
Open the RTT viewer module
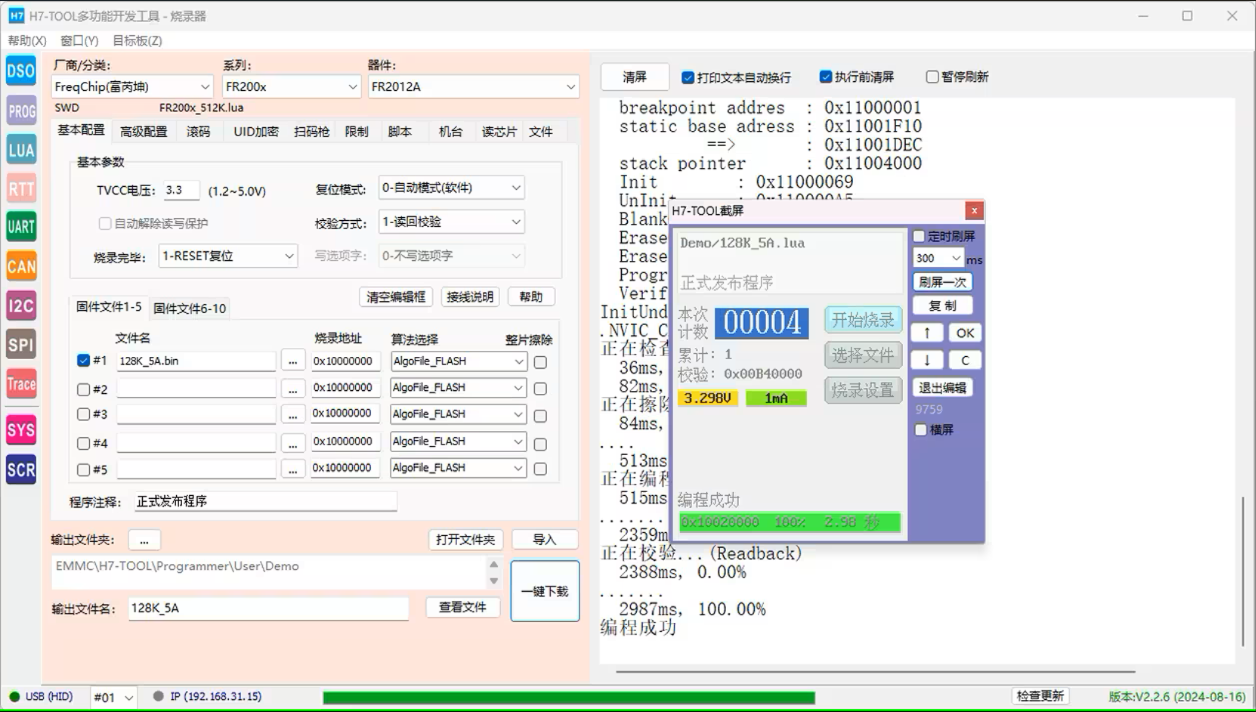tap(21, 189)
